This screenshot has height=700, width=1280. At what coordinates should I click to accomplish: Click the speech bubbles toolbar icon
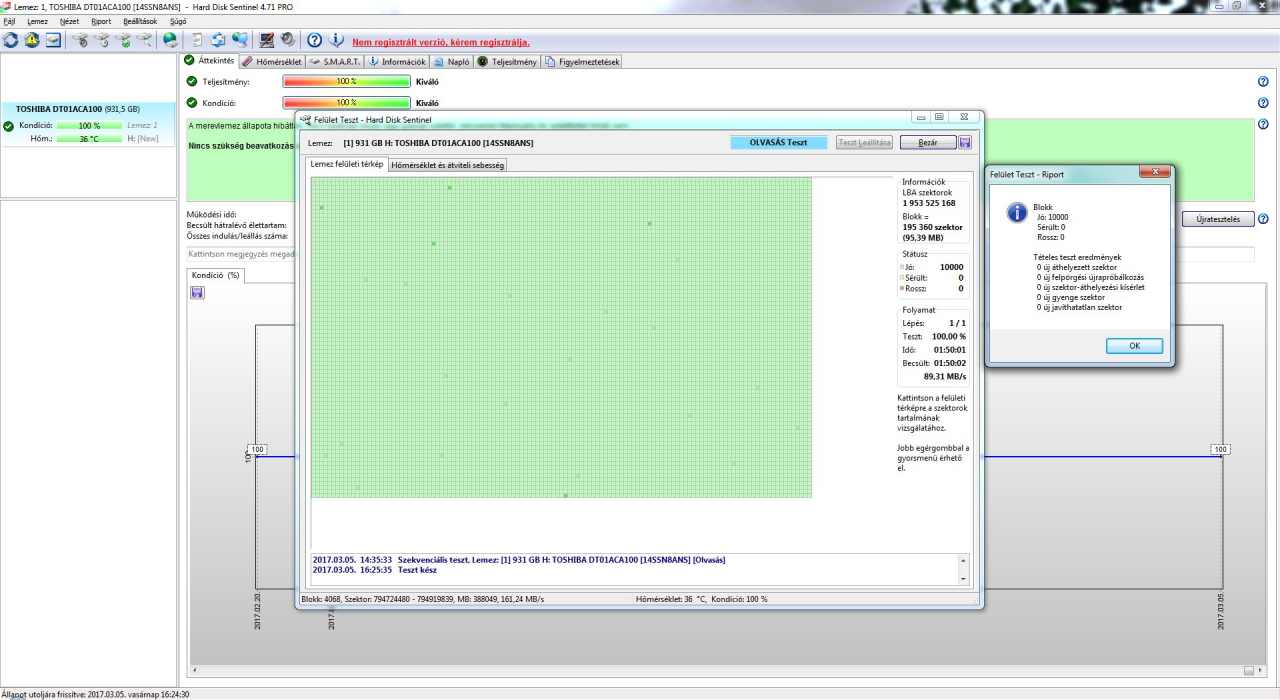click(x=240, y=40)
